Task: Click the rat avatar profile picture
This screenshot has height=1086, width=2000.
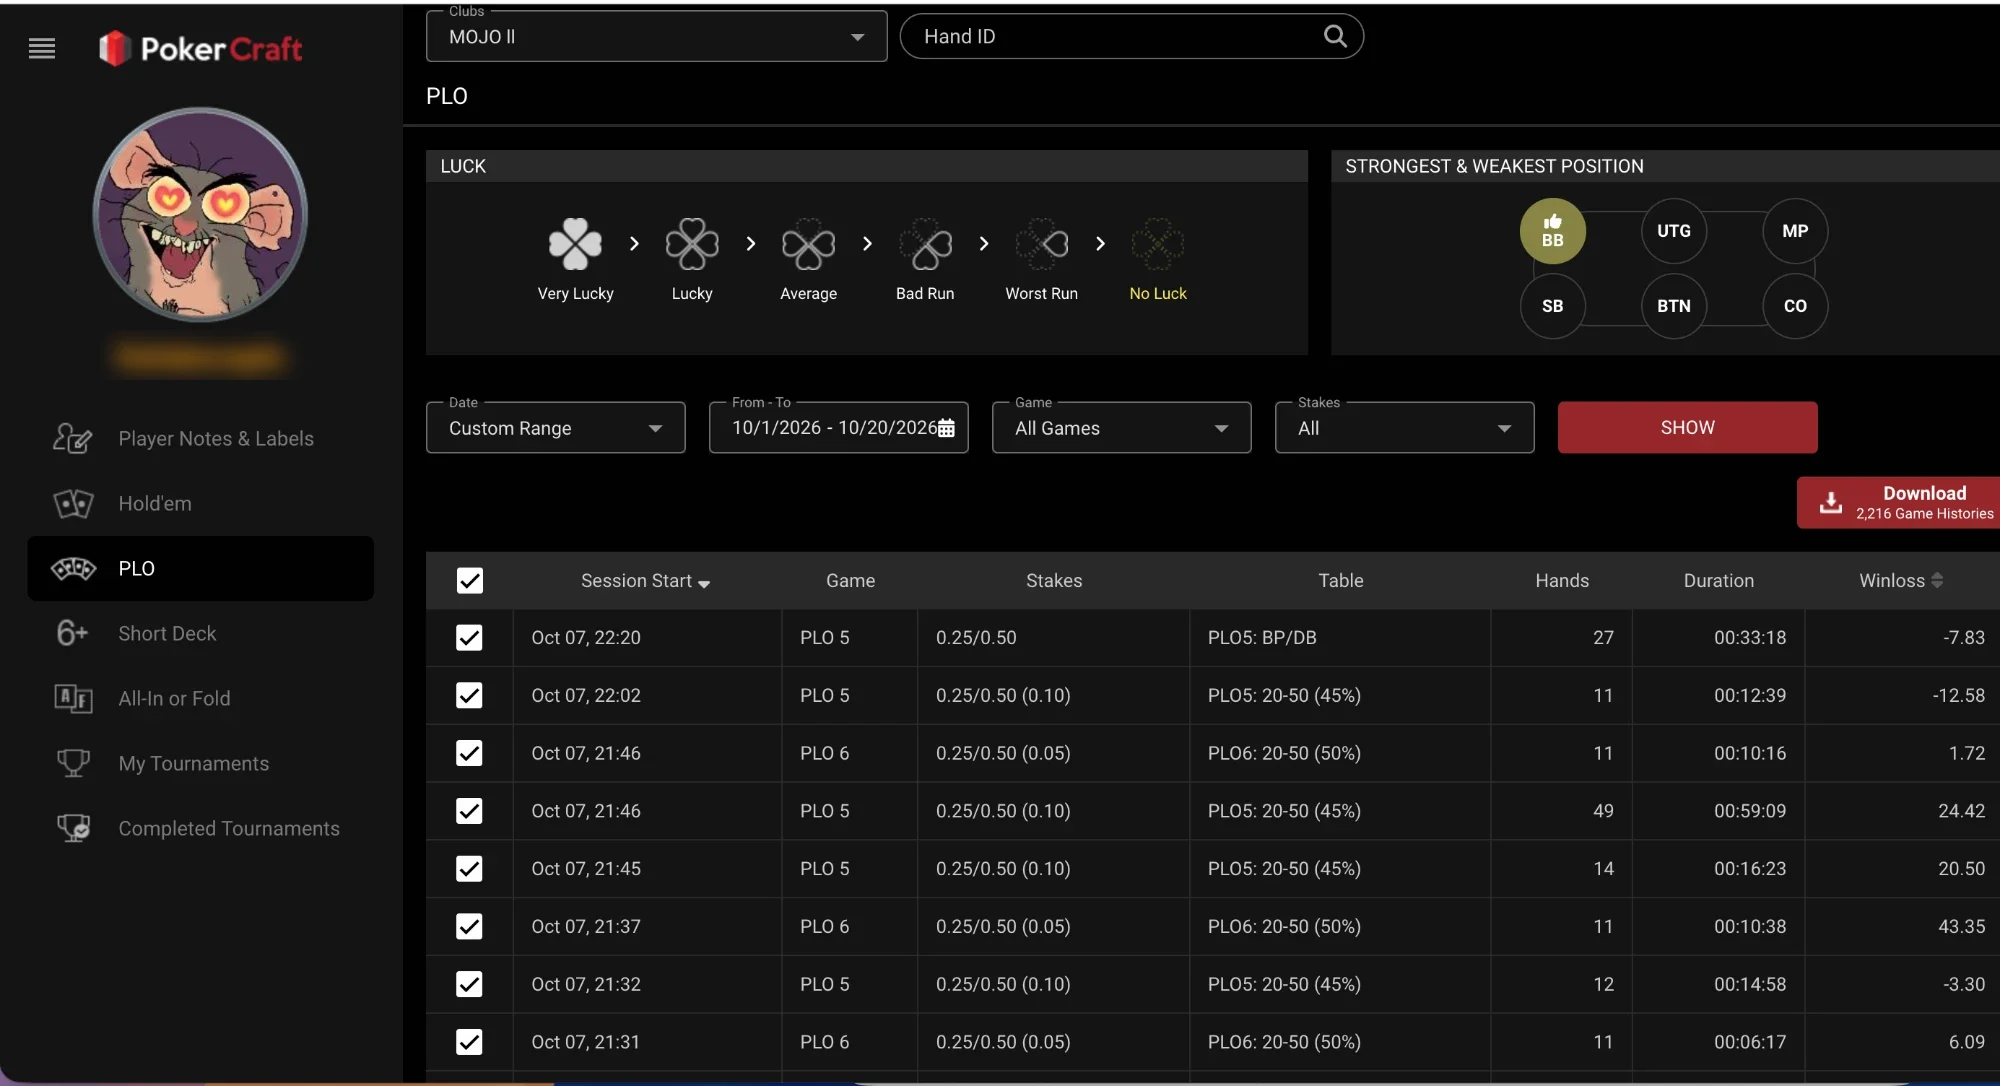Action: [200, 215]
